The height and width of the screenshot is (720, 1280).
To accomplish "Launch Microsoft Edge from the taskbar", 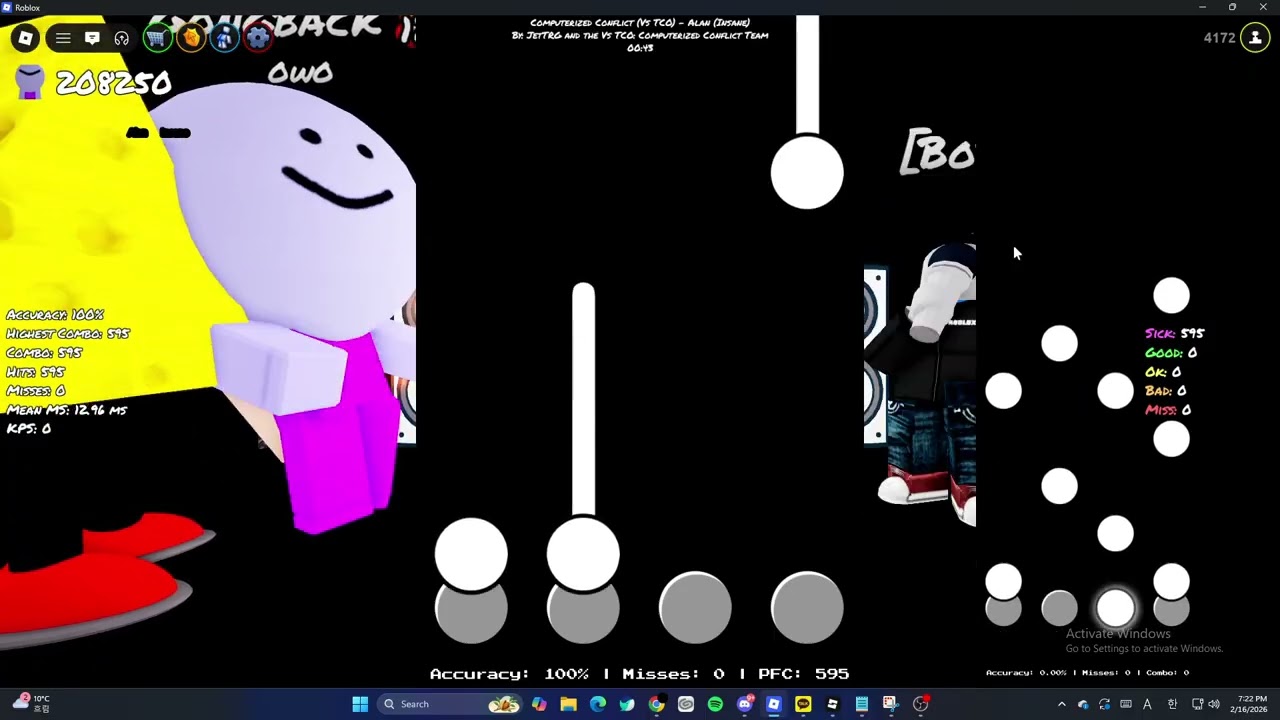I will [598, 704].
